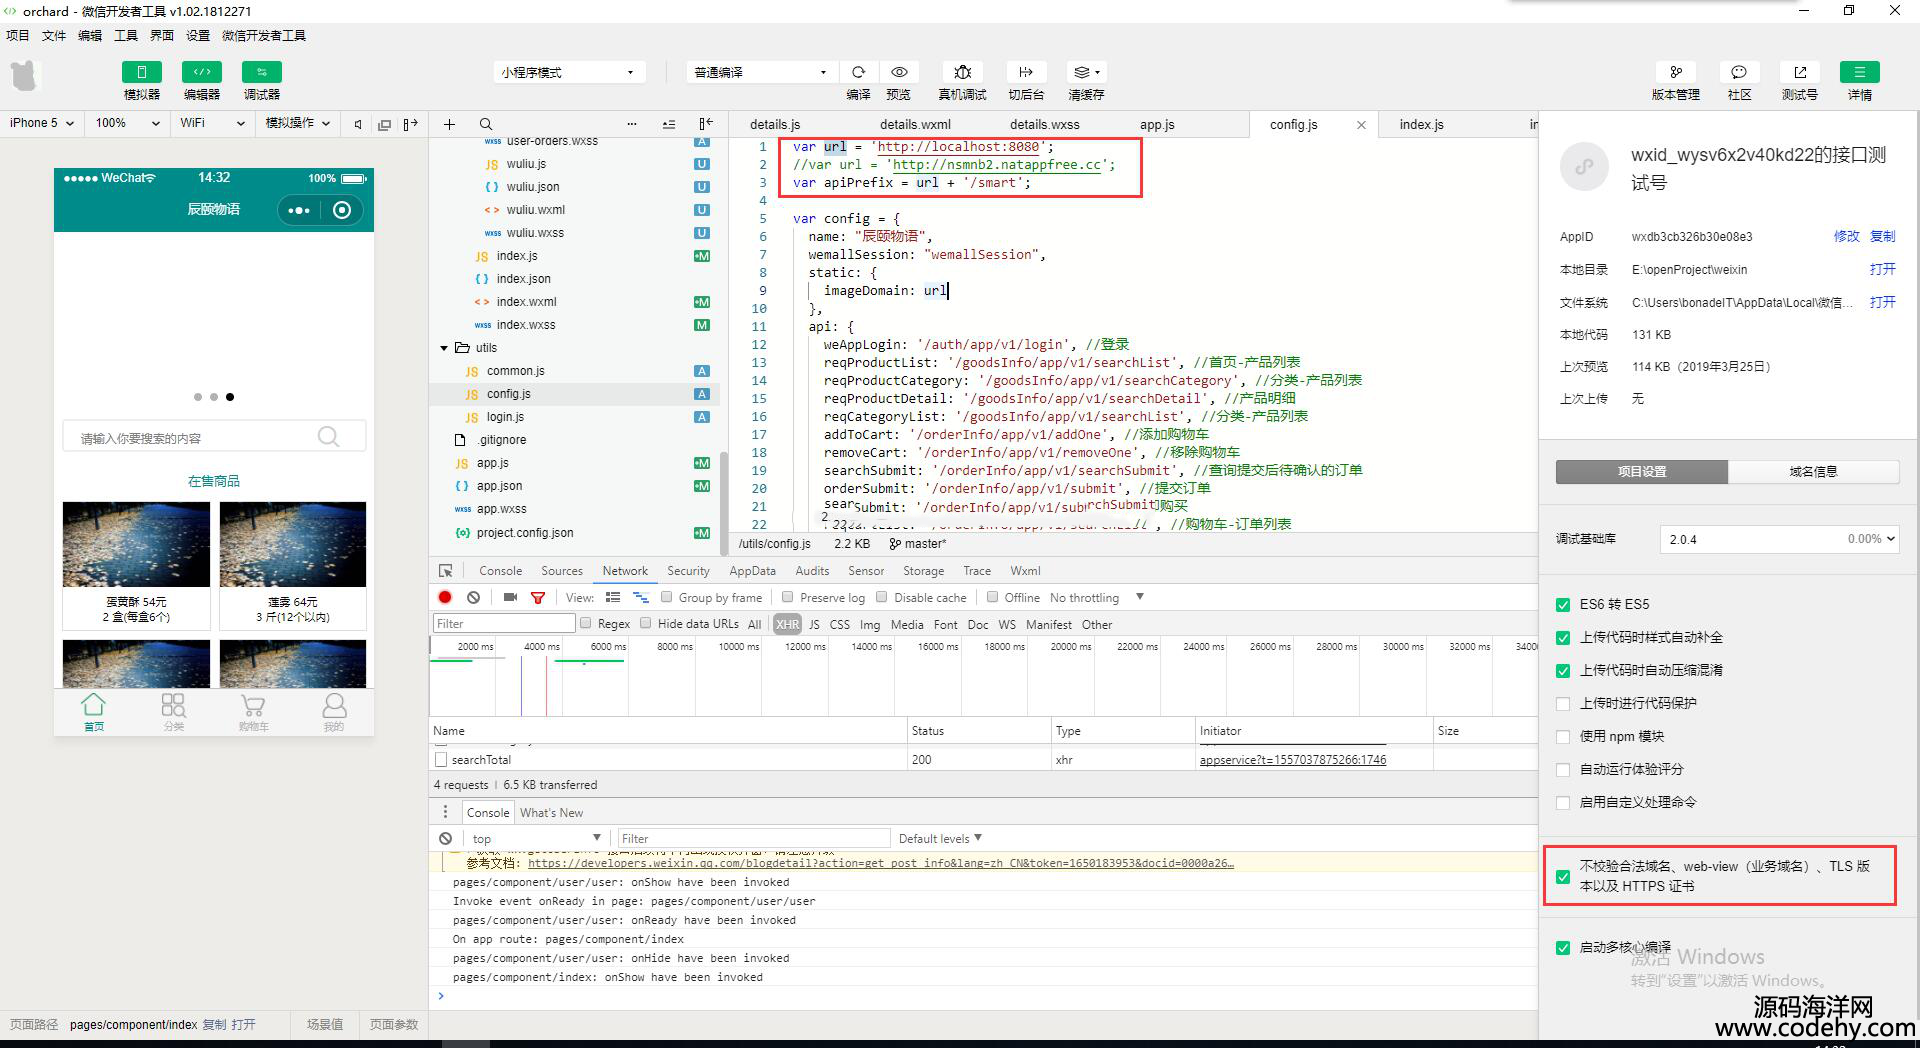
Task: Click the 修改 AppID link
Action: coord(1846,236)
